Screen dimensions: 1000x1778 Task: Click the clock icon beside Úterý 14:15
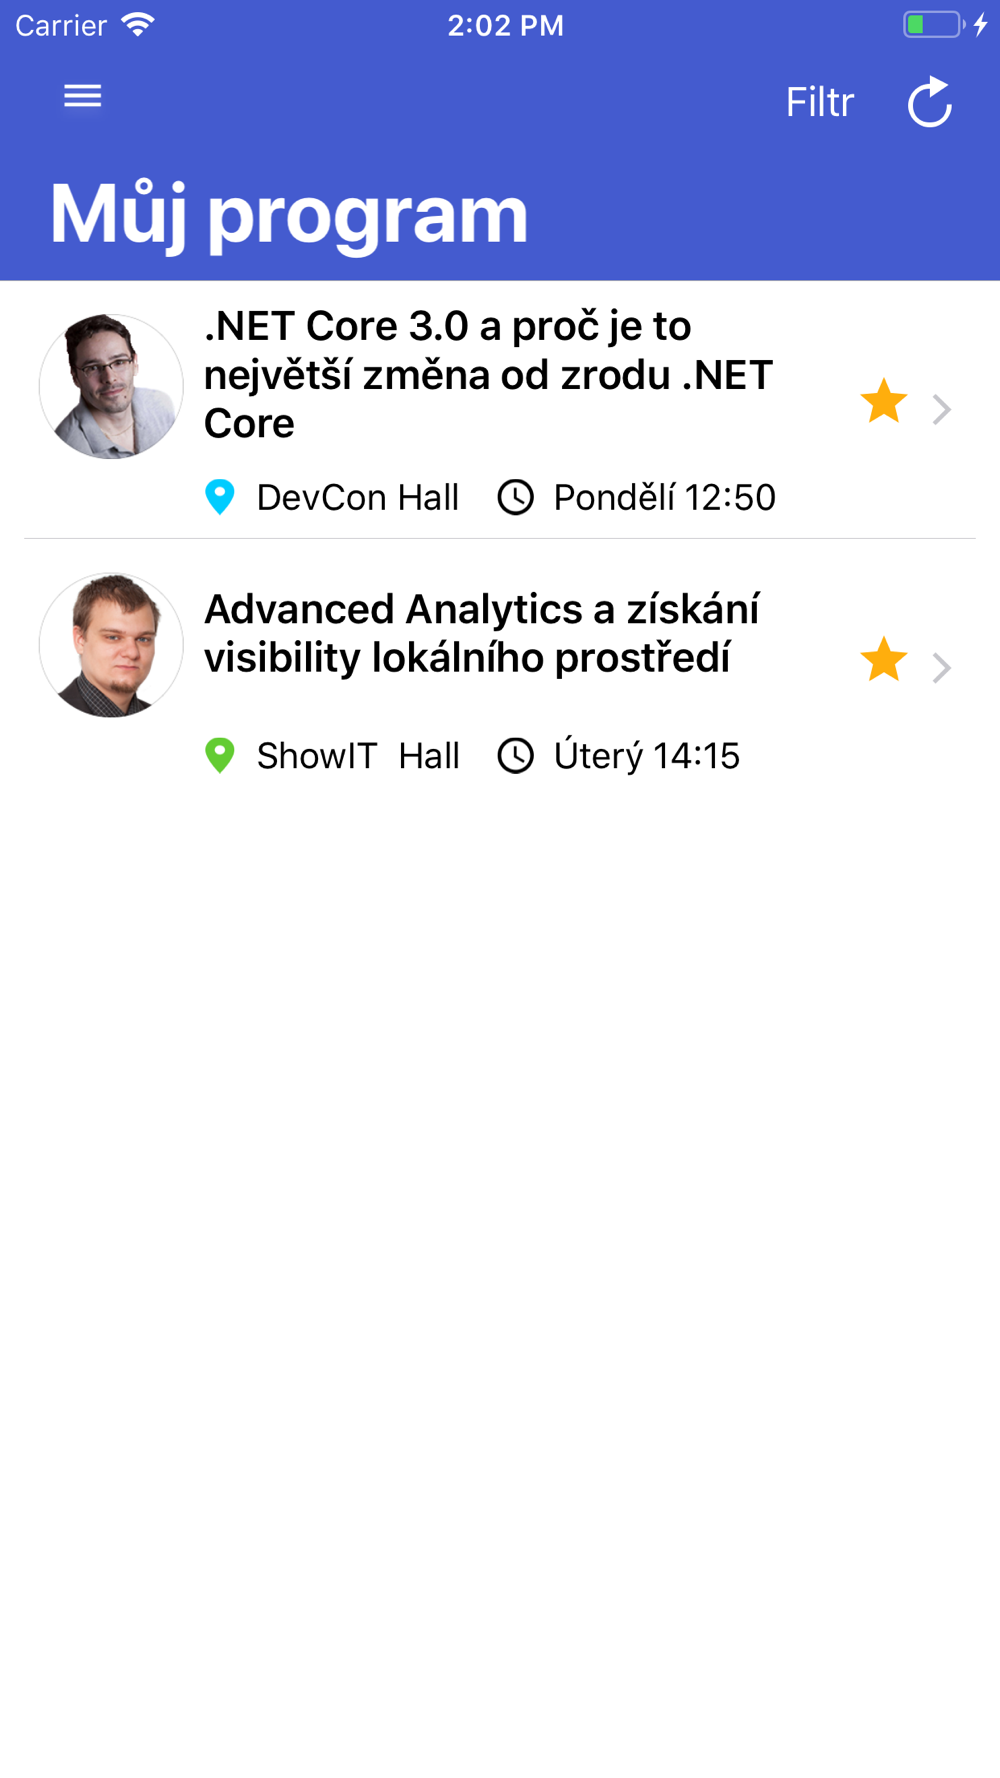(x=516, y=755)
